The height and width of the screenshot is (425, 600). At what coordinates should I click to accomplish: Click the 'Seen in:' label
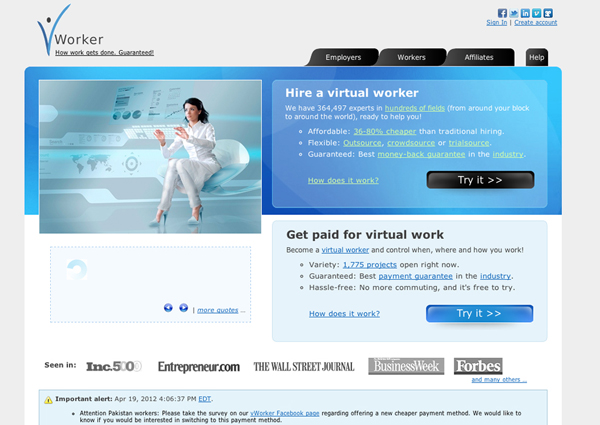(60, 365)
